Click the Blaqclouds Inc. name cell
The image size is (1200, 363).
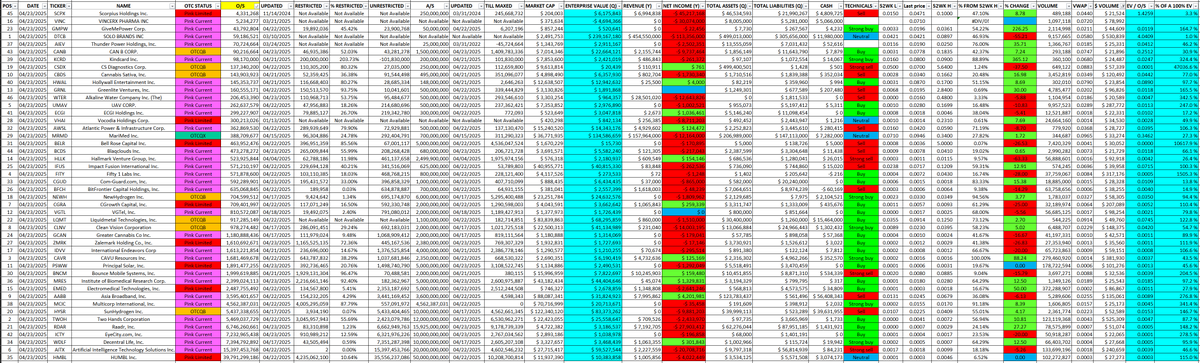click(124, 152)
